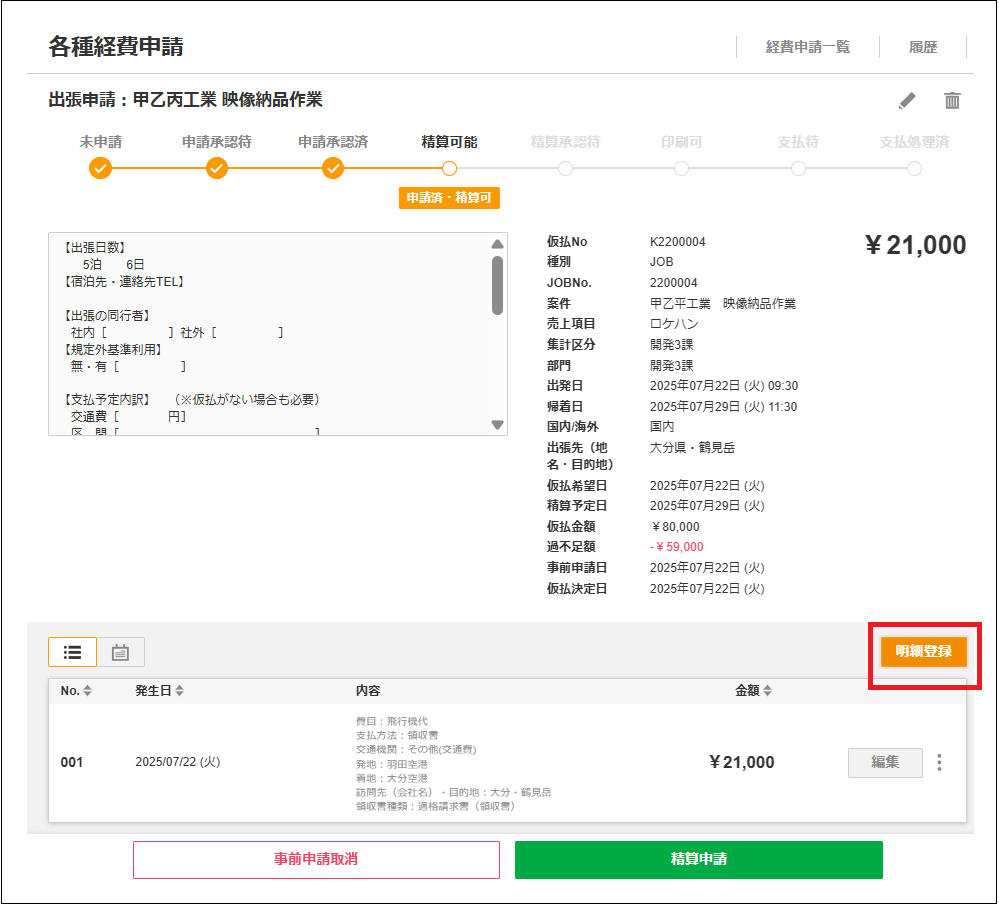The image size is (999, 907).
Task: Click 編集 button for row 001
Action: coord(885,762)
